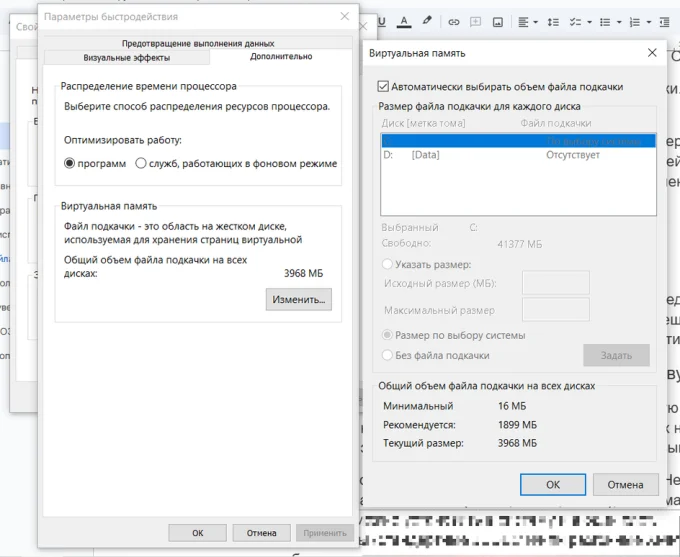680x557 pixels.
Task: Expand the bulleted list dropdown arrow
Action: click(x=619, y=22)
